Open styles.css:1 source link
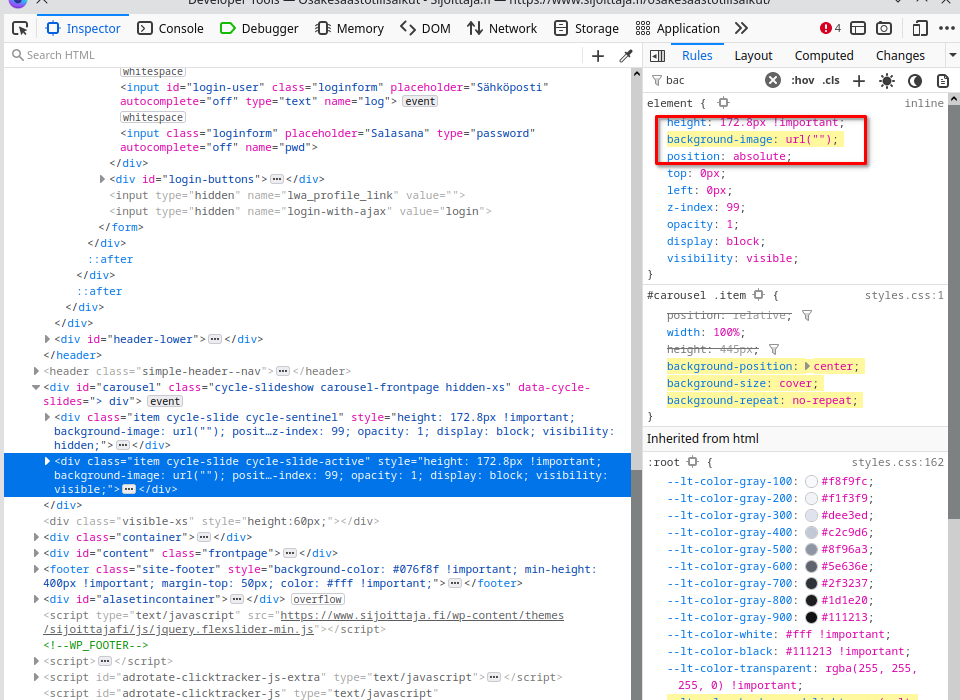960x700 pixels. point(904,295)
